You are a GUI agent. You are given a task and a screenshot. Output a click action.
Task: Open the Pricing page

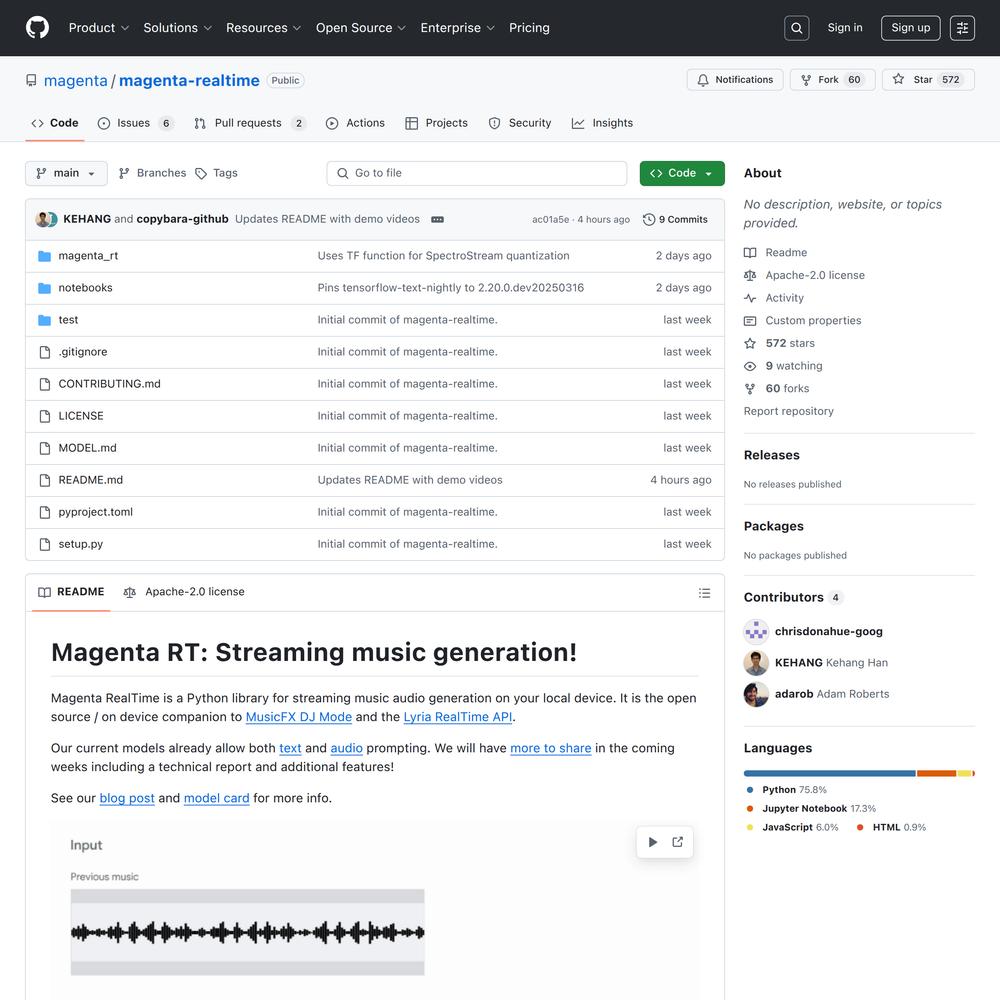point(529,28)
